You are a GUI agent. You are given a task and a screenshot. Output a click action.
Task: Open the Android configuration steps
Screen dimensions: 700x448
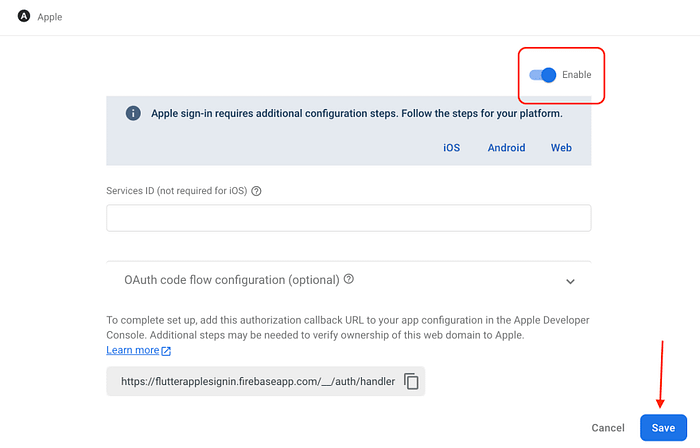tap(506, 148)
